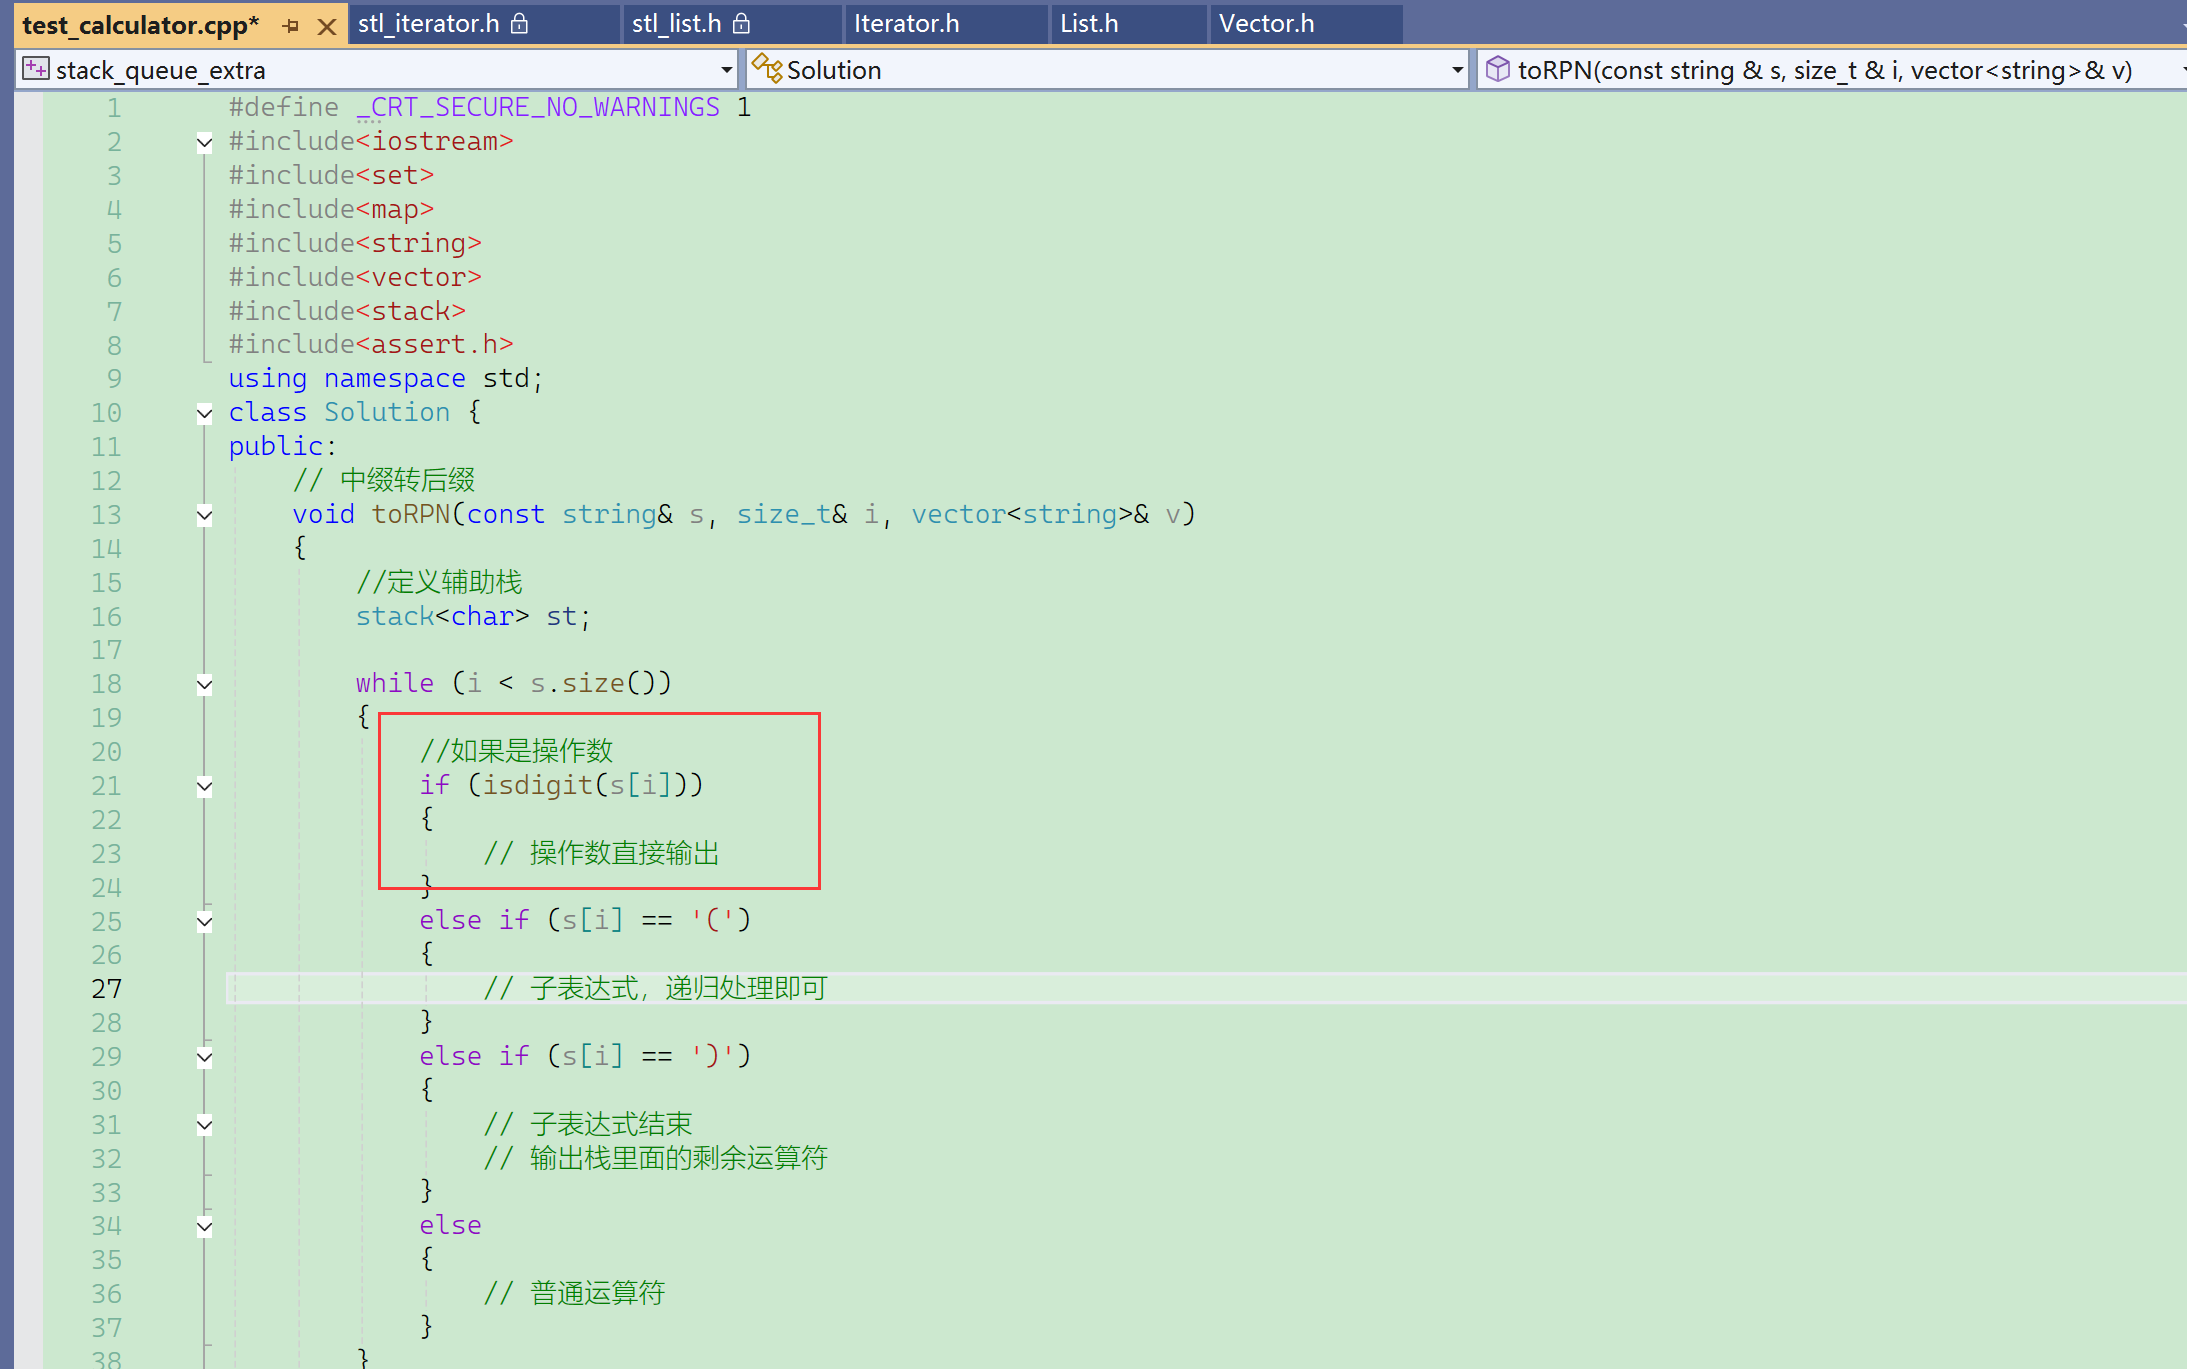
Task: Switch to the stl_iterator.h tab
Action: pos(428,23)
